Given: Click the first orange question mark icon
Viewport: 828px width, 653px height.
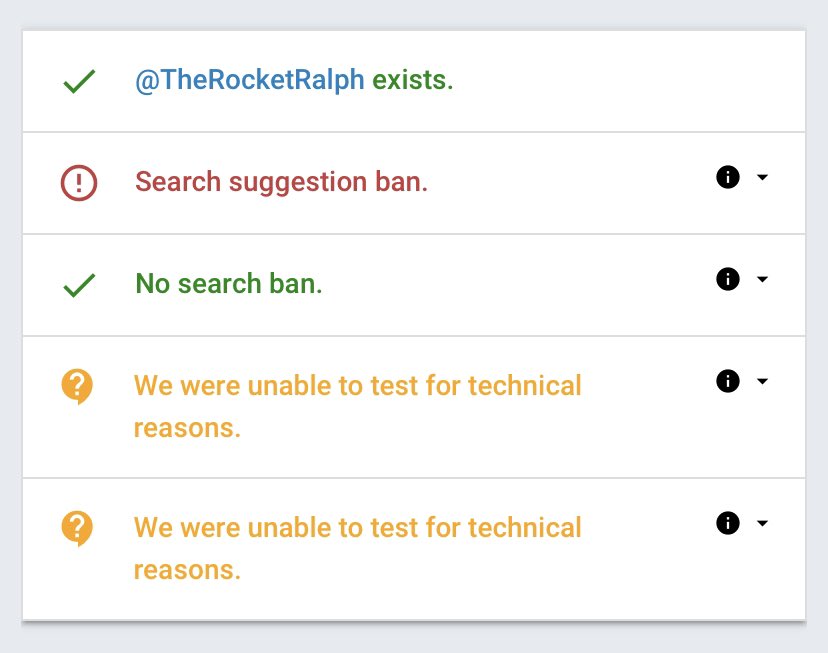Looking at the screenshot, I should [77, 386].
